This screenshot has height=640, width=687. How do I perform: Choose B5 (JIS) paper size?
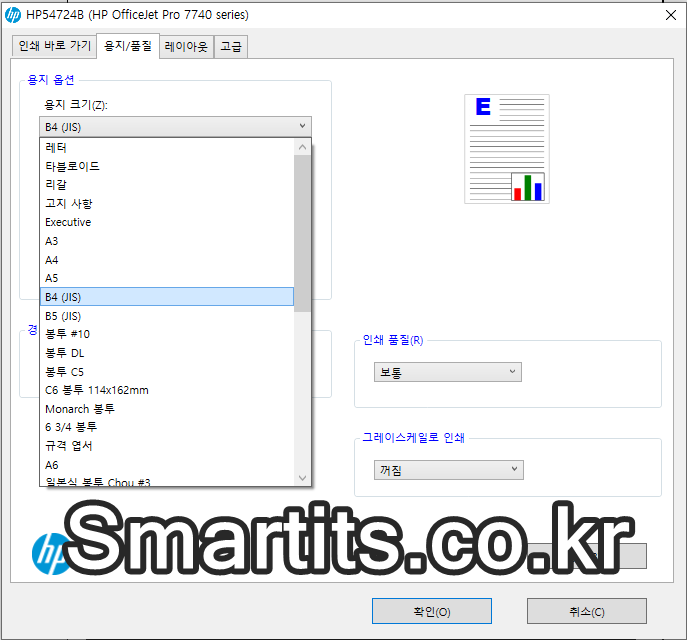tap(167, 316)
